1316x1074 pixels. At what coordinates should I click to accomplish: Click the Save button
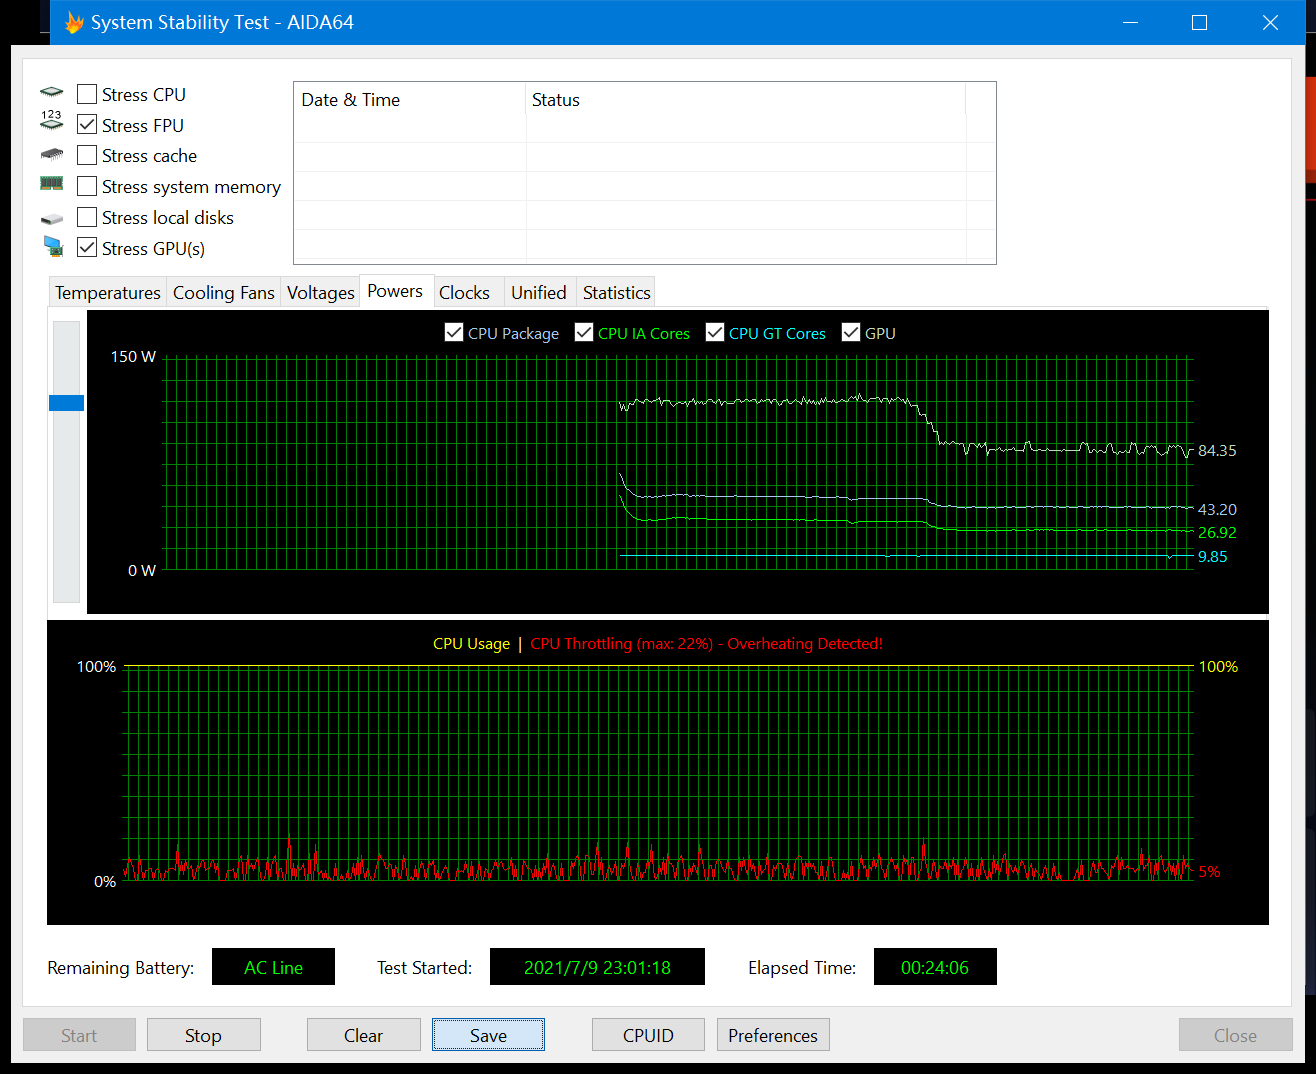[488, 1035]
